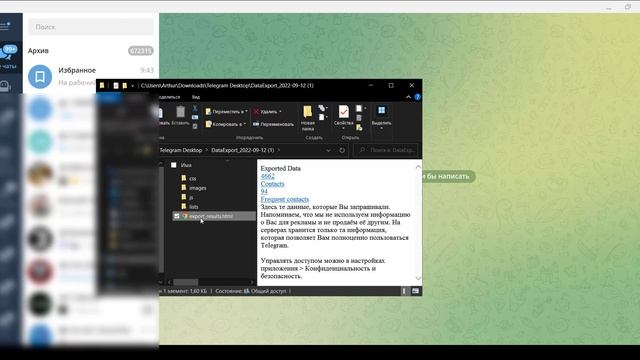Click the preview pane scroll-down arrow
This screenshot has width=640, height=360.
pyautogui.click(x=418, y=278)
